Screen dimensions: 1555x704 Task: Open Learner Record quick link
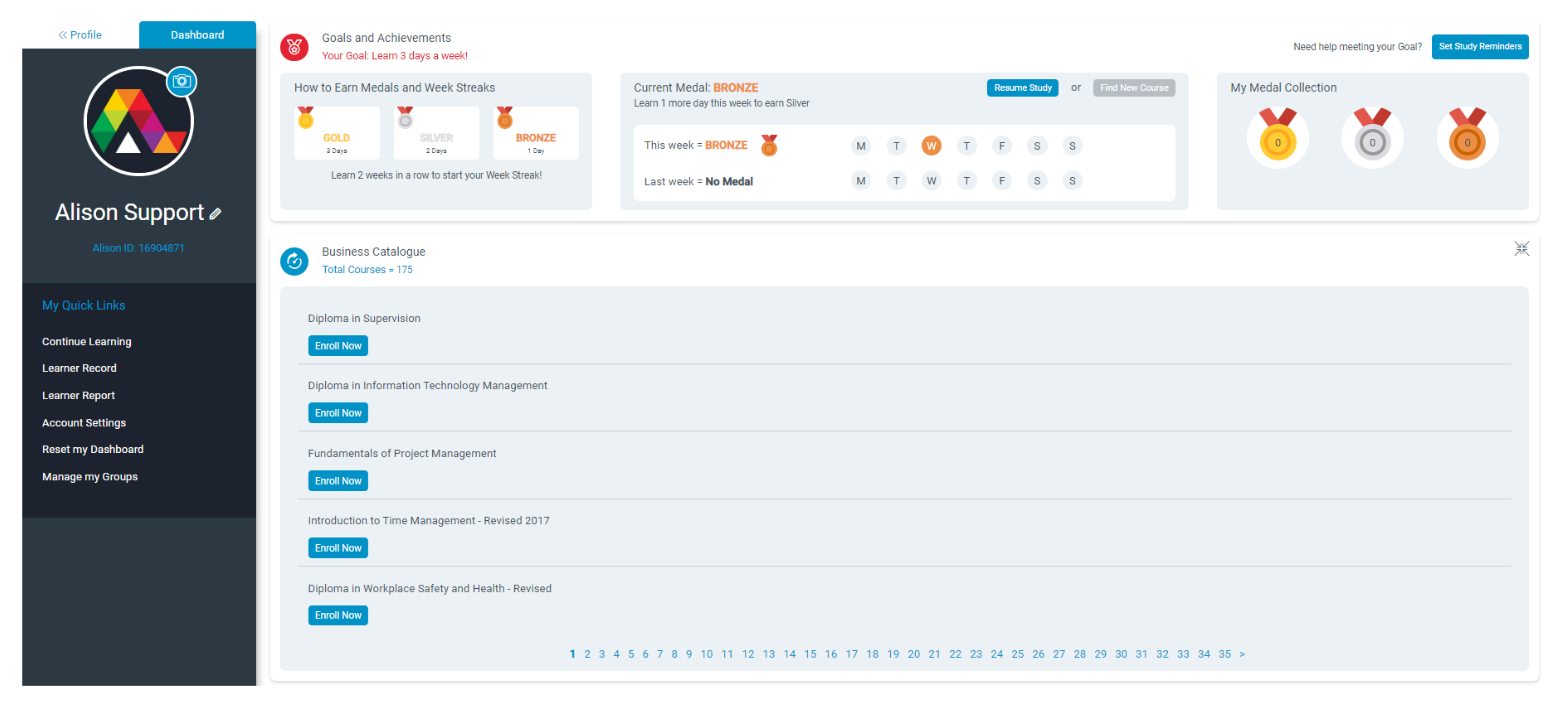(79, 368)
